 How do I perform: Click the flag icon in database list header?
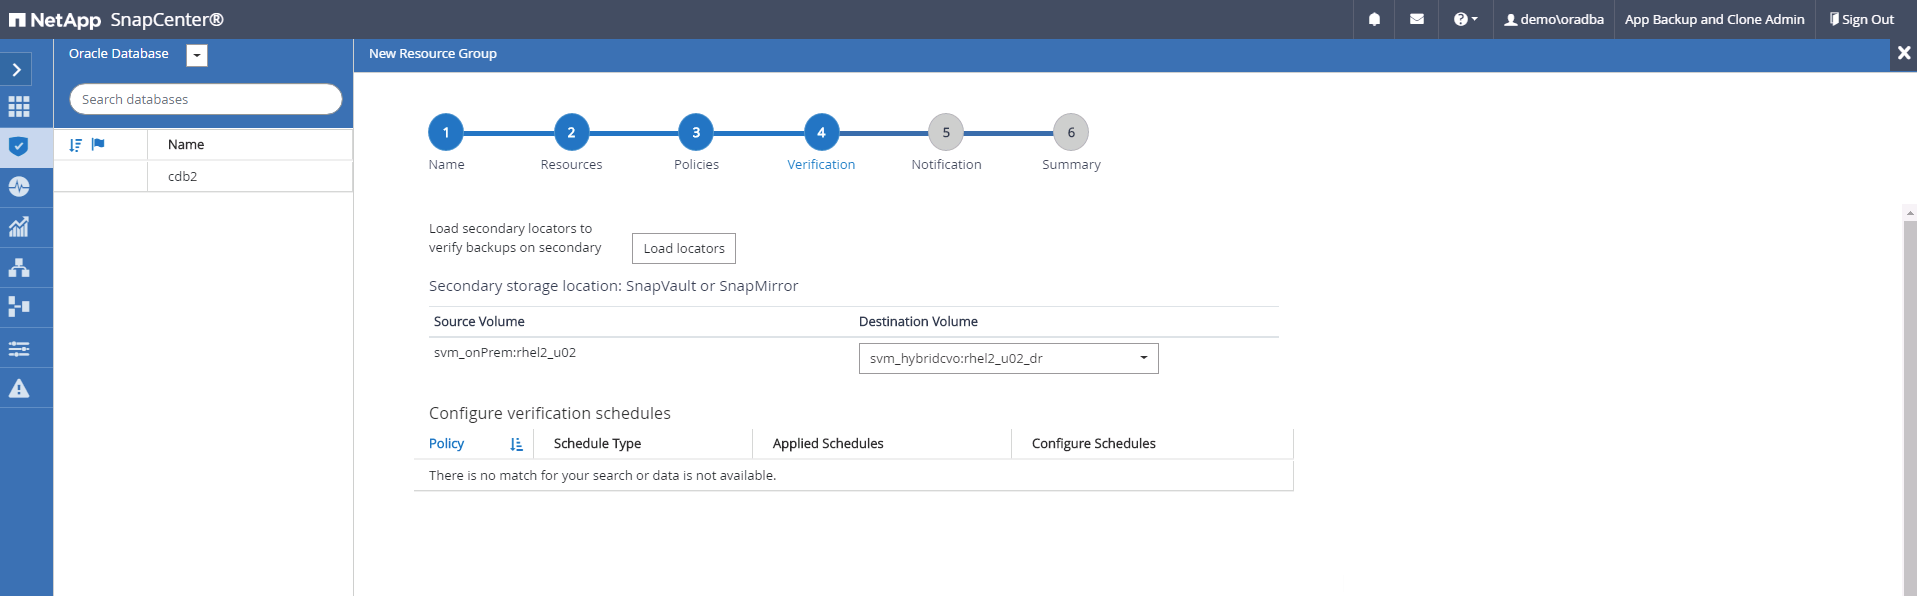[98, 144]
